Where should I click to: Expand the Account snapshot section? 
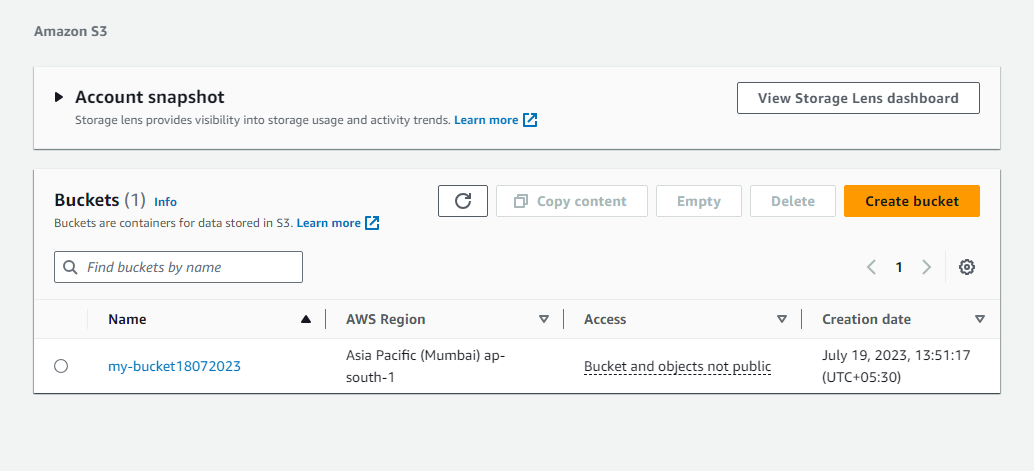(59, 98)
